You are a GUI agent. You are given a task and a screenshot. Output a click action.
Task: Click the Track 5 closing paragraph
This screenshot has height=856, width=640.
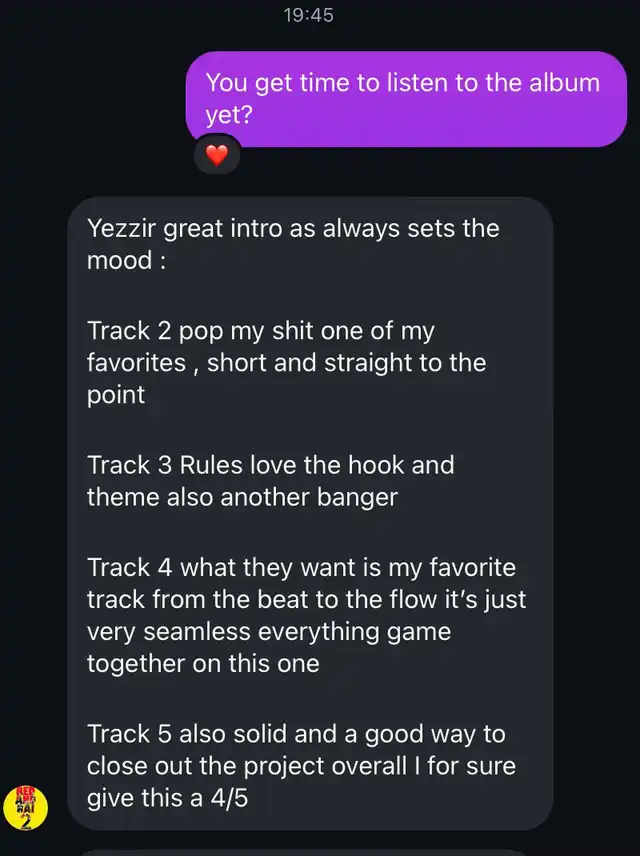(x=301, y=765)
